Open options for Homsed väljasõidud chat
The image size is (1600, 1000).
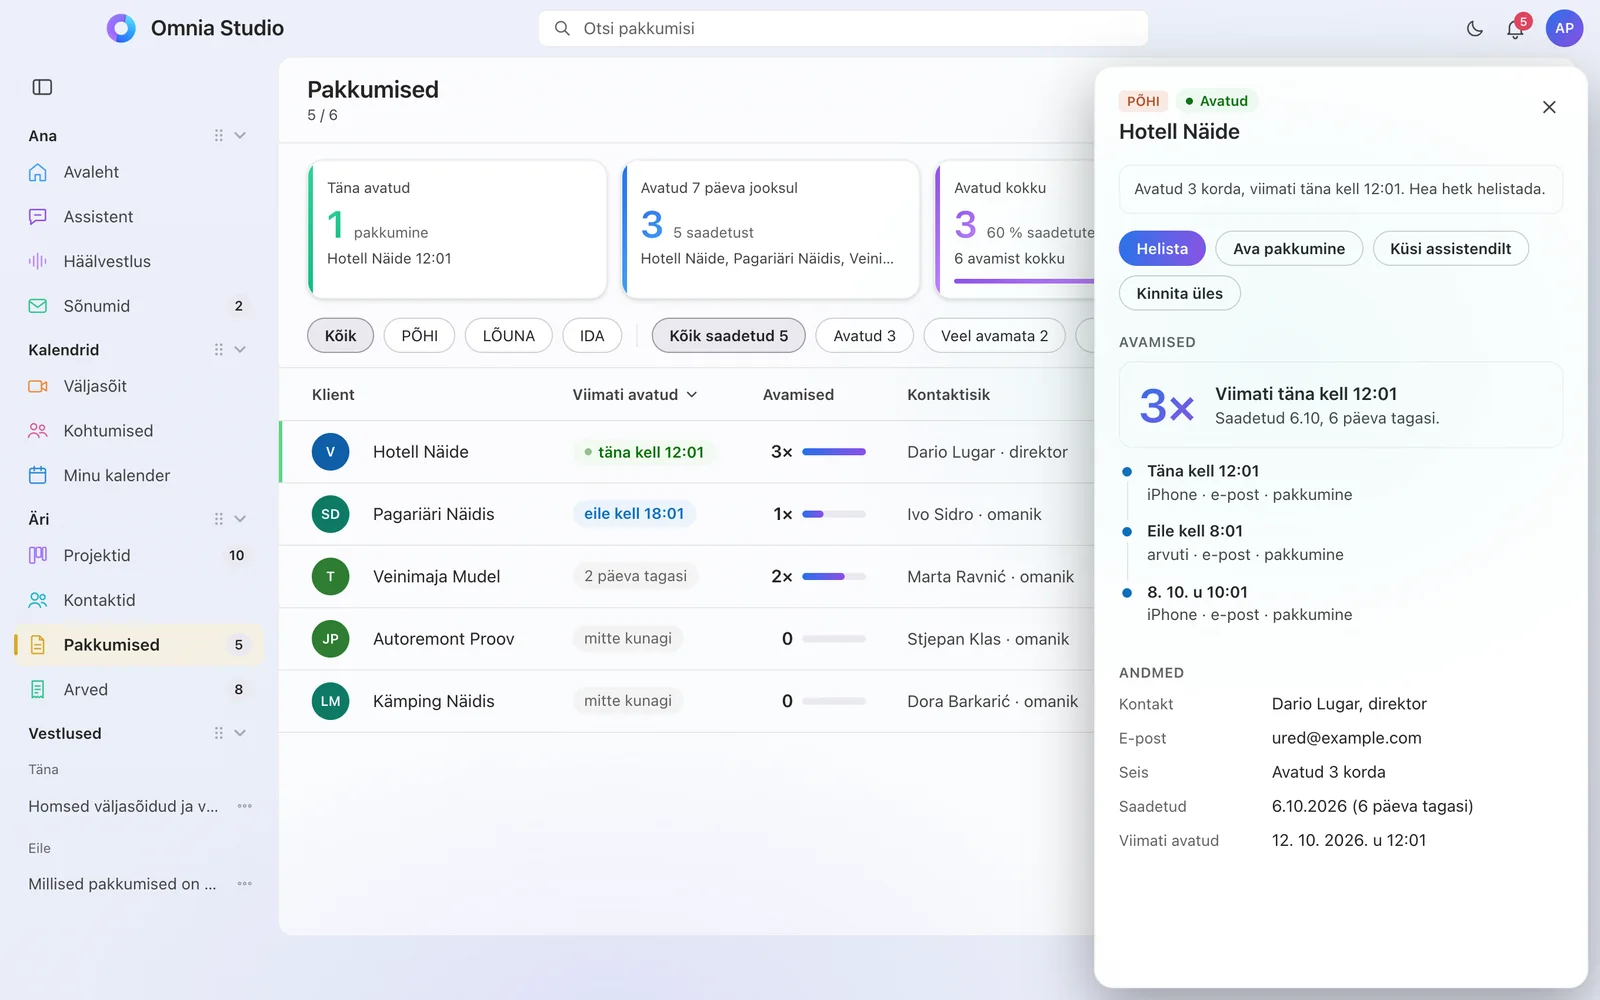(245, 806)
